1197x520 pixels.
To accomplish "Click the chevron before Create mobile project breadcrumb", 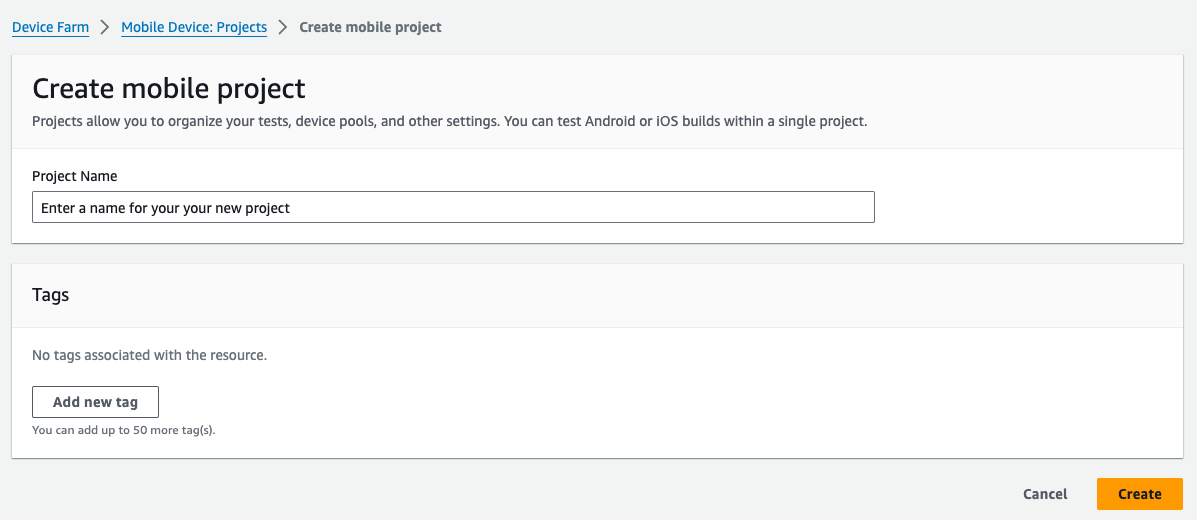I will (283, 28).
